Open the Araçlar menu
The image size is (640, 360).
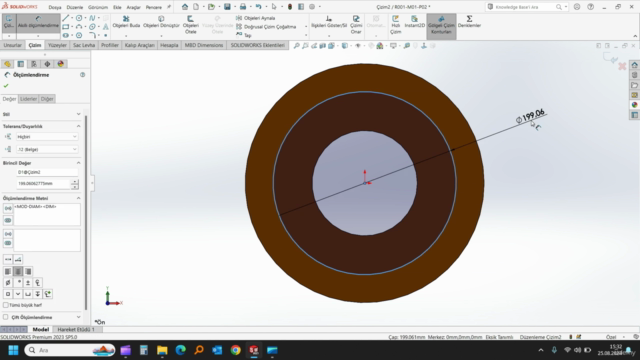pos(133,7)
